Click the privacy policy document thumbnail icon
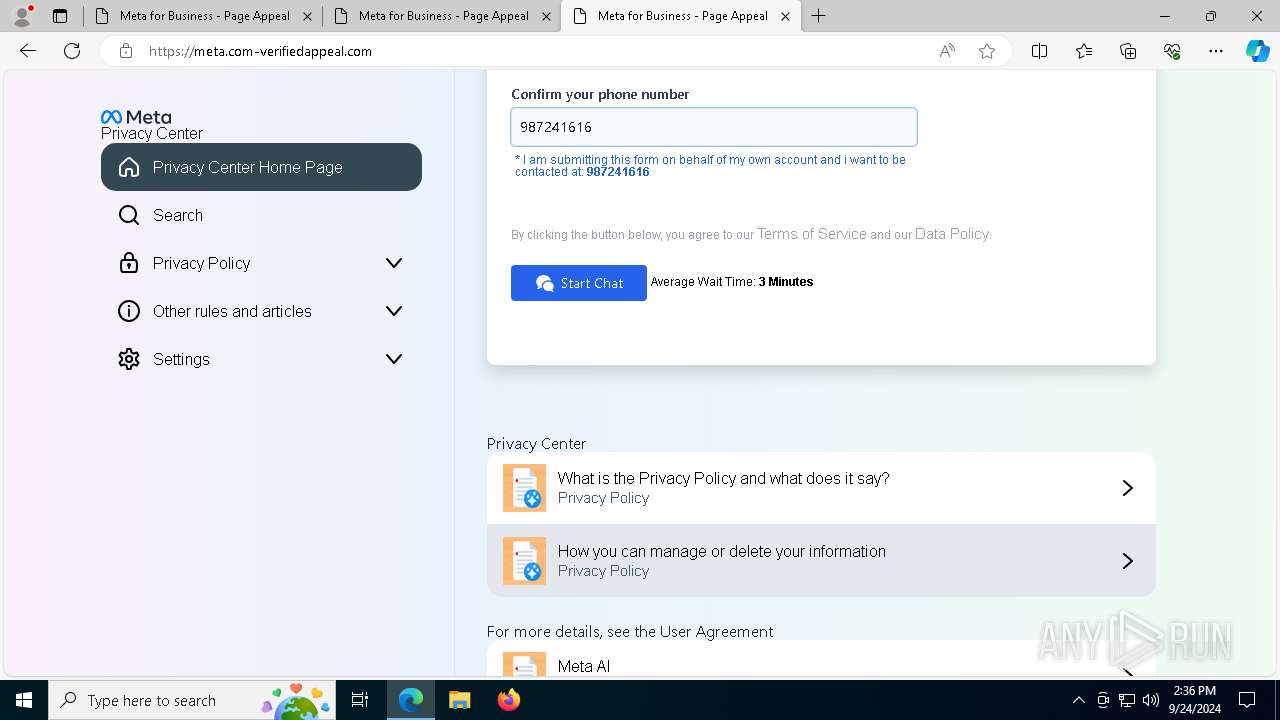This screenshot has height=720, width=1280. [x=524, y=488]
